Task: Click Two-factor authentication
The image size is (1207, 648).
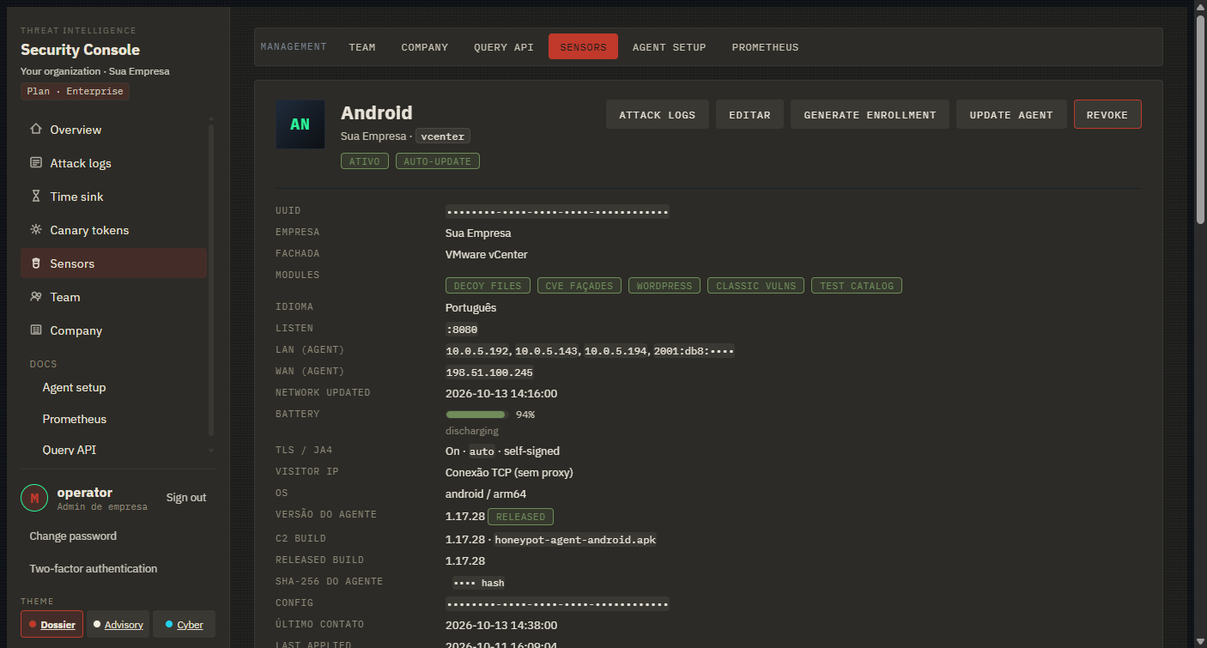Action: (93, 569)
